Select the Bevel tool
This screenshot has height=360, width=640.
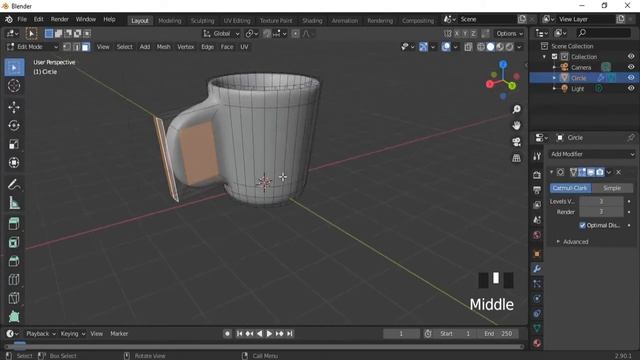coord(14,261)
